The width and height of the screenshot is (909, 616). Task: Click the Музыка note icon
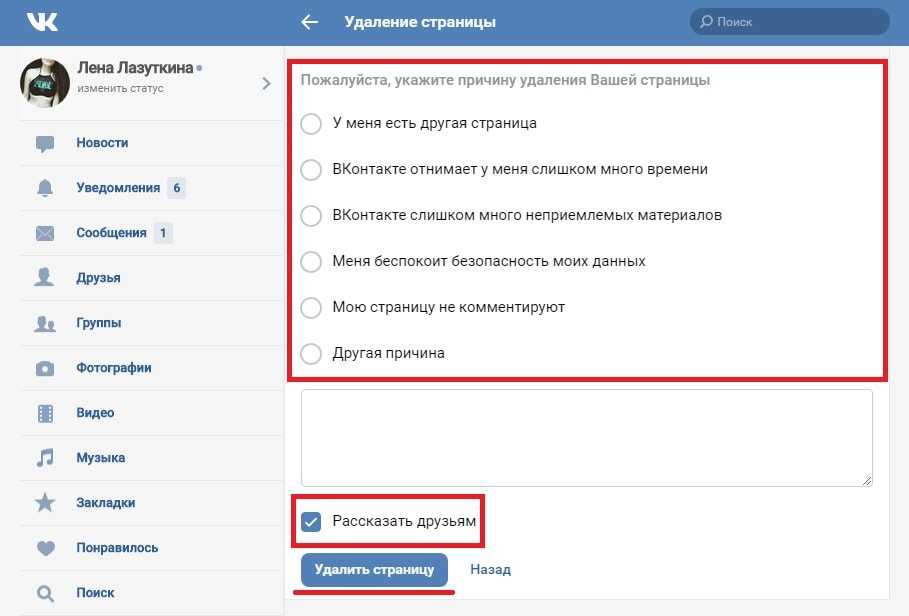[45, 458]
